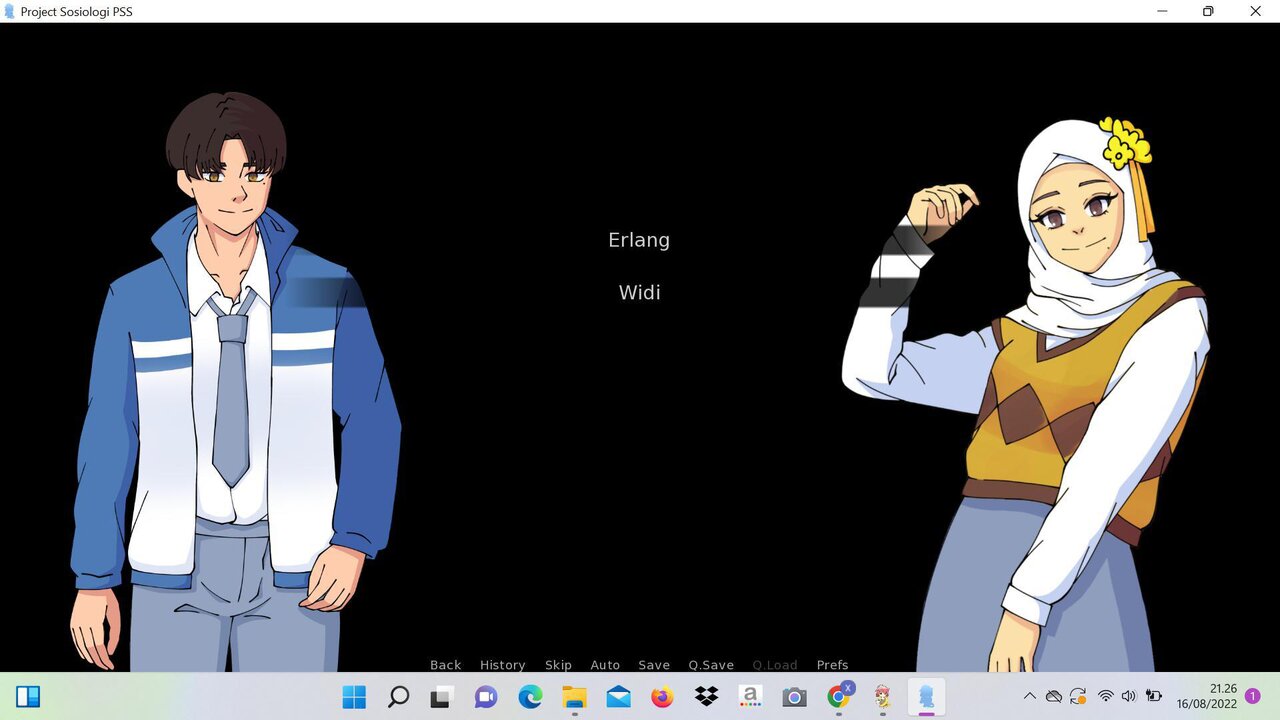
Task: Choose the Erlang option
Action: [639, 240]
